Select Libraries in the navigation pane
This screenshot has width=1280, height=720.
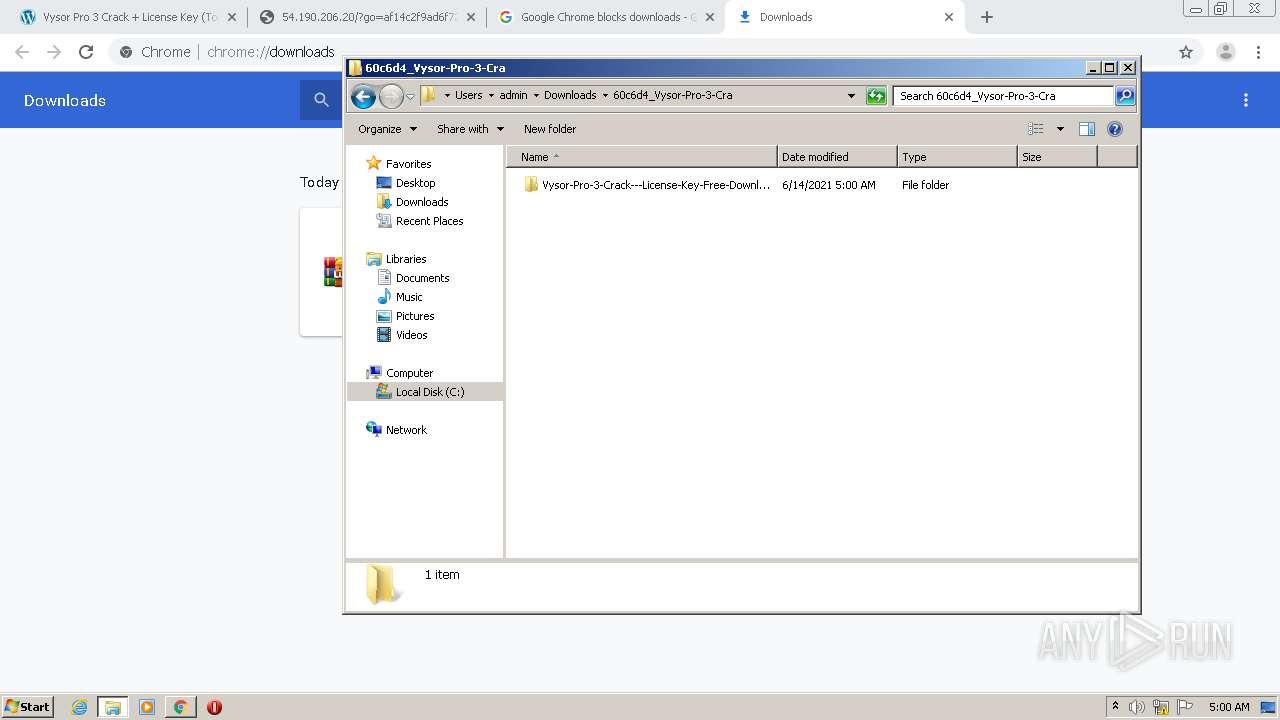point(397,259)
